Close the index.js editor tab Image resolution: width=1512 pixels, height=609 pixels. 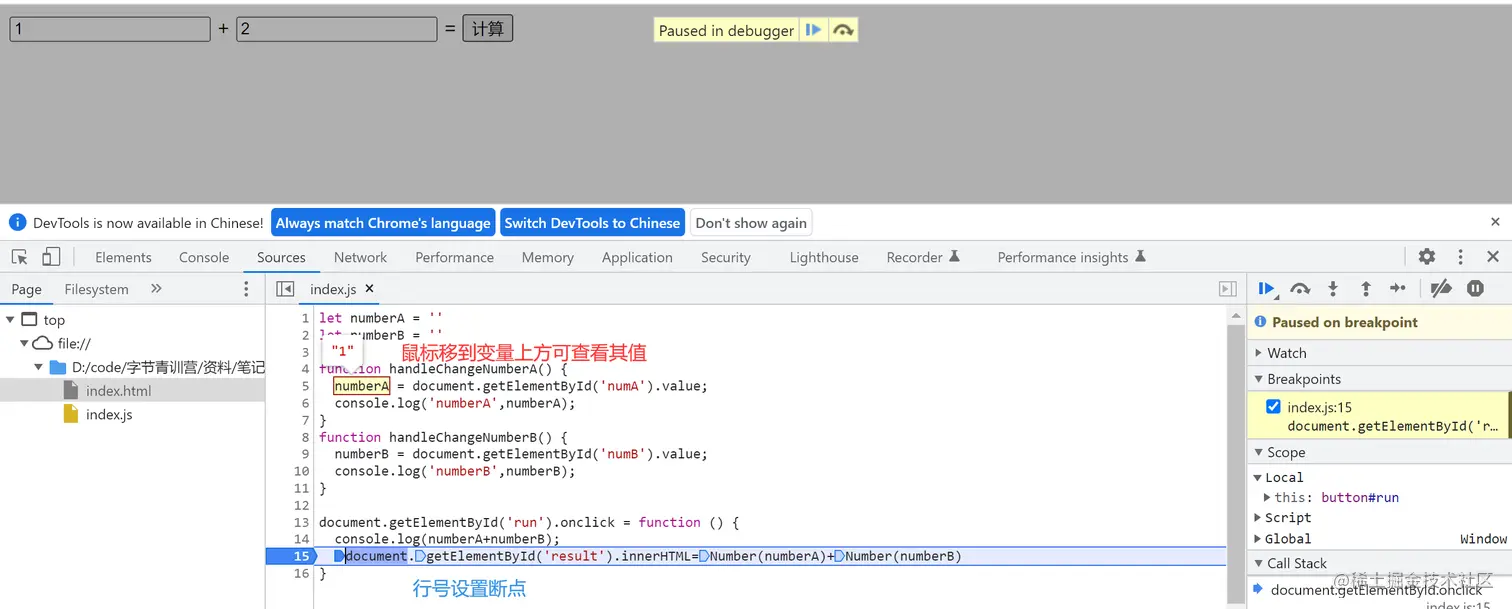click(x=369, y=289)
